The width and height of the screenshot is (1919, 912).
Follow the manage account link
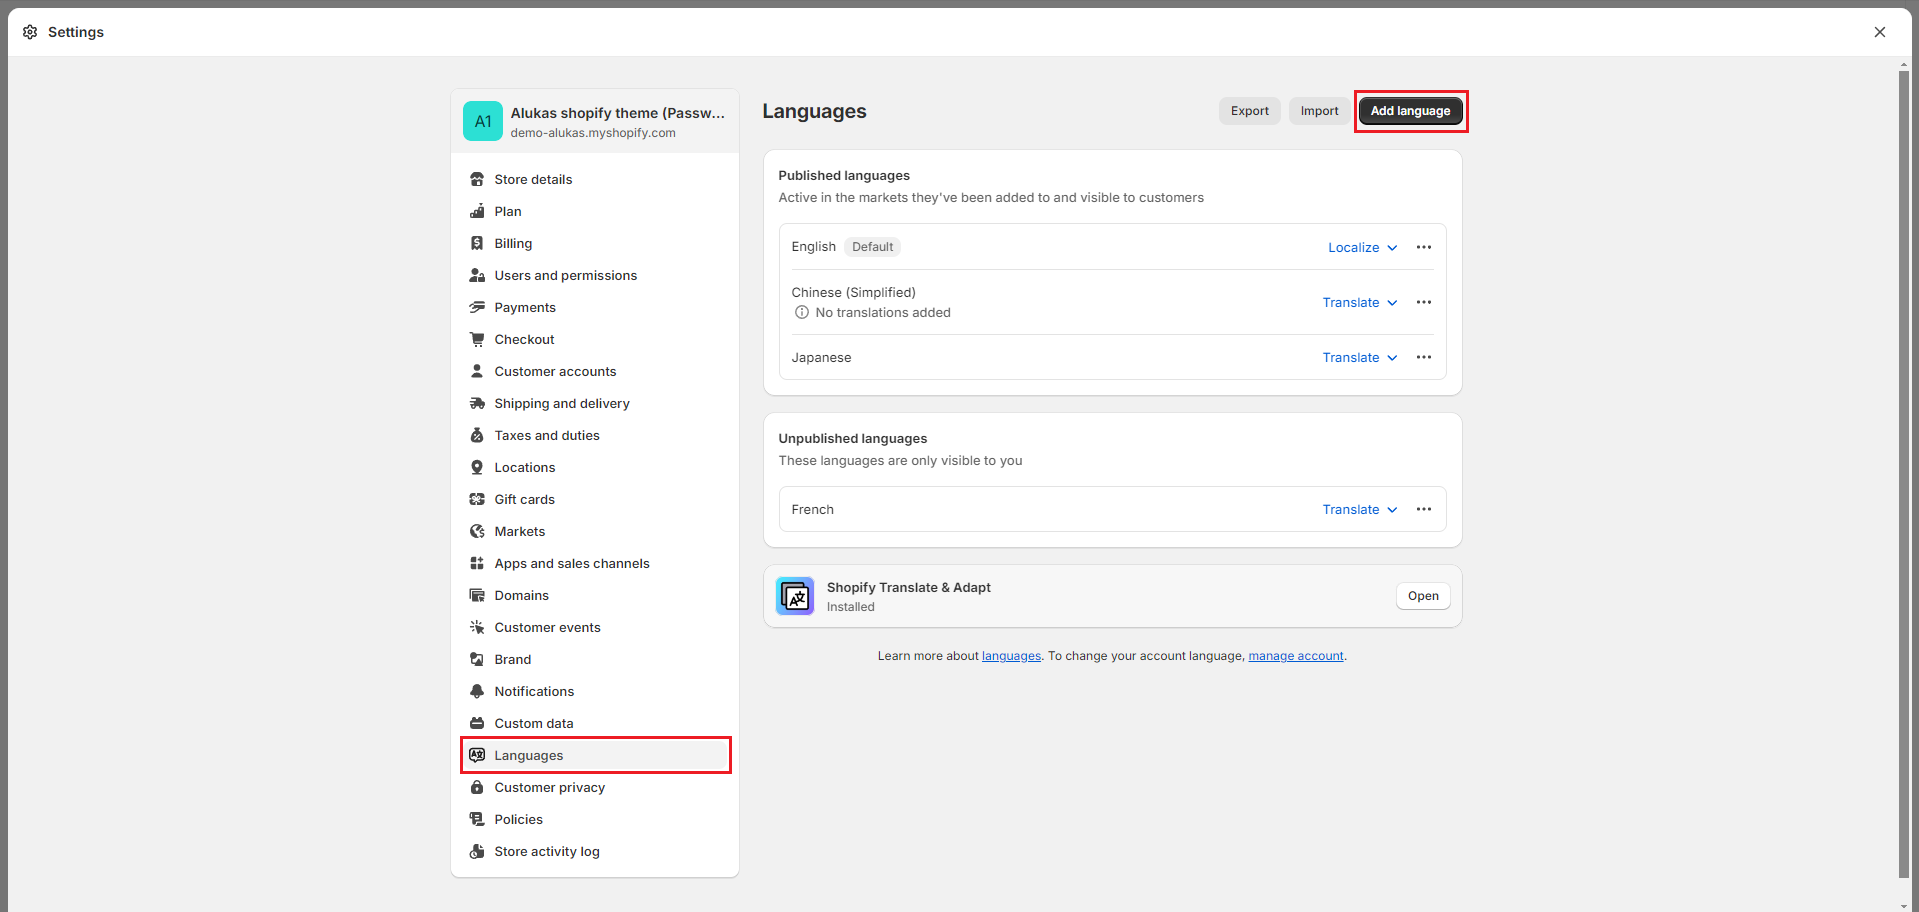click(1295, 656)
